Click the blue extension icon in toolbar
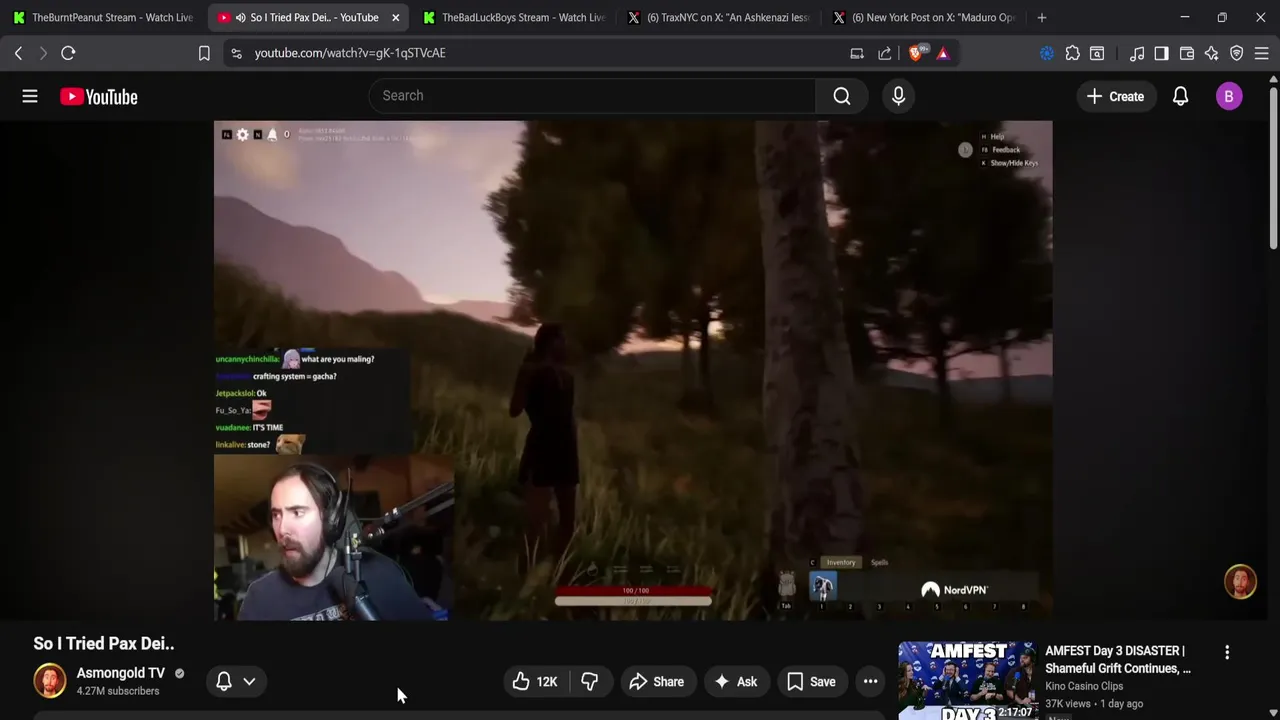 [1047, 53]
